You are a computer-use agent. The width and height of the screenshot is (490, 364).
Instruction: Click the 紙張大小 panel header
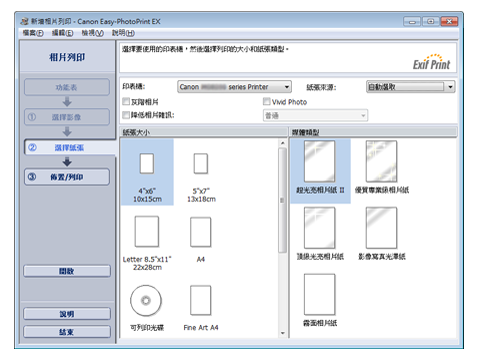tap(203, 132)
